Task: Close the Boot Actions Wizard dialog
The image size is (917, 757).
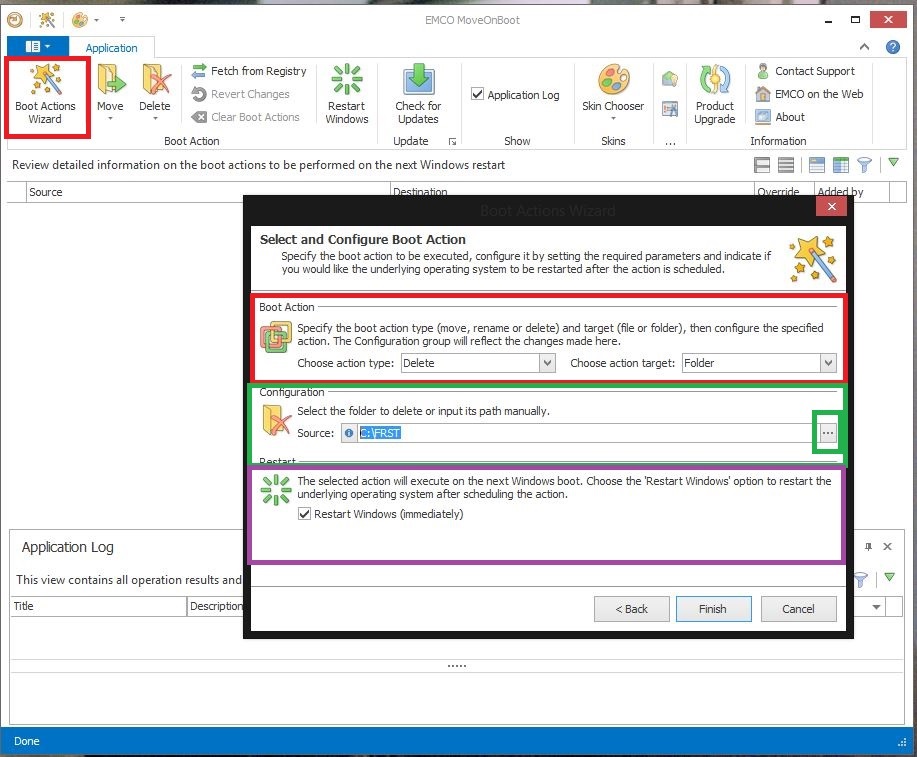Action: click(x=832, y=207)
